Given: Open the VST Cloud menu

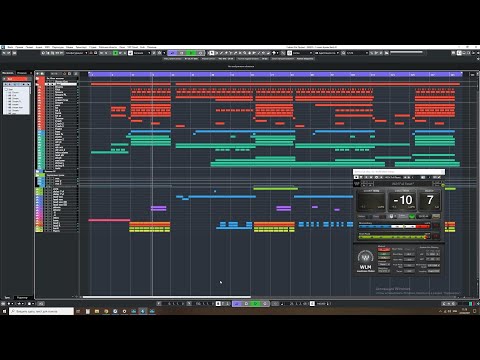Looking at the screenshot, I should click(x=132, y=47).
